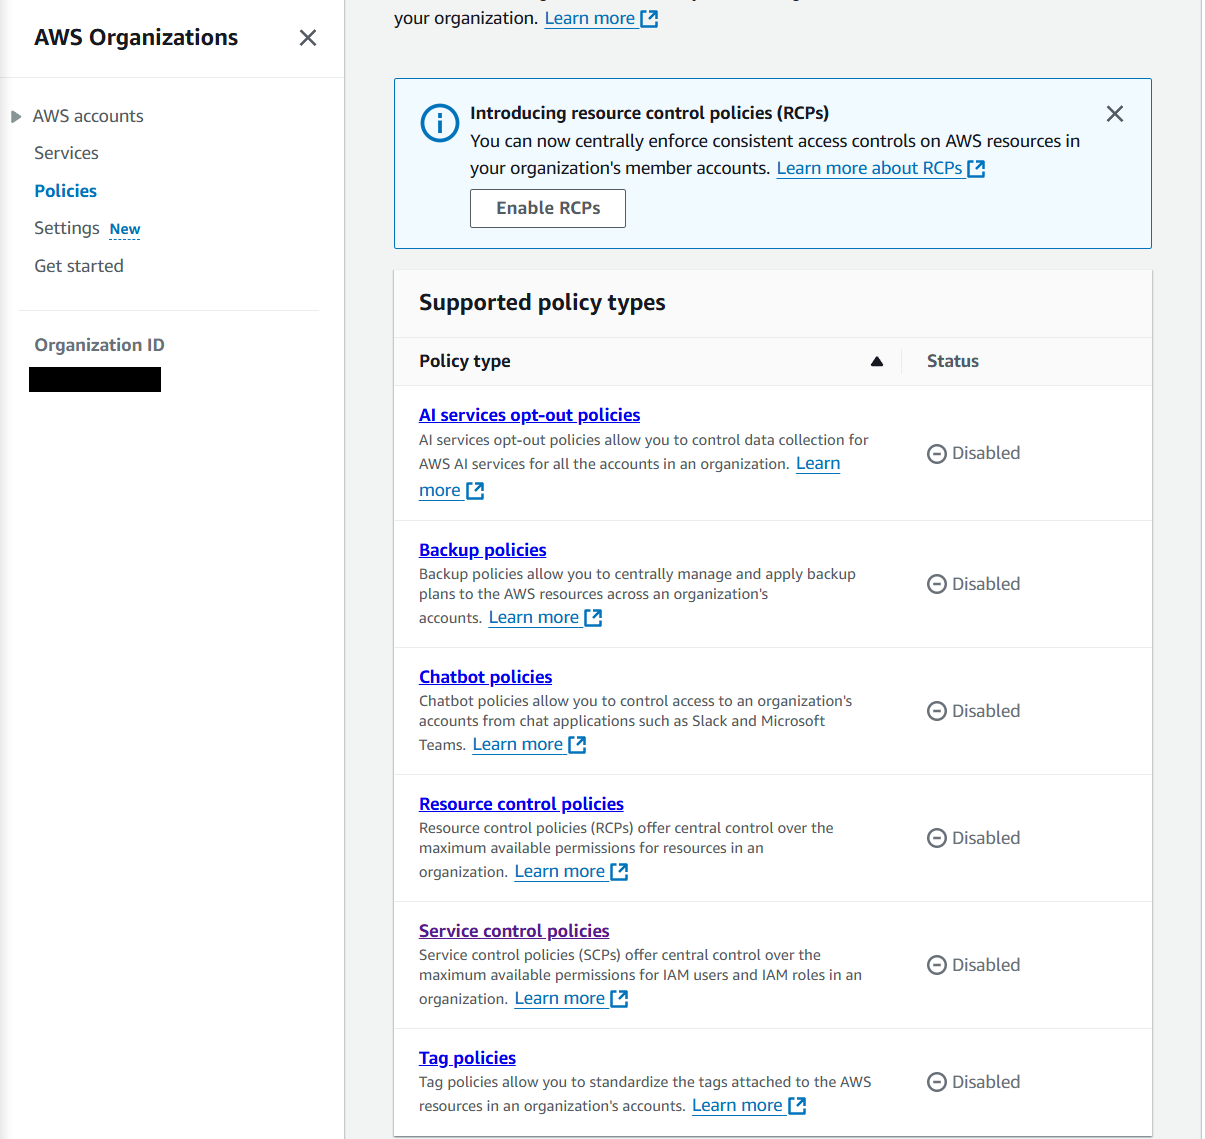Open Learn more for Resource control policies
This screenshot has width=1205, height=1139.
pyautogui.click(x=559, y=871)
